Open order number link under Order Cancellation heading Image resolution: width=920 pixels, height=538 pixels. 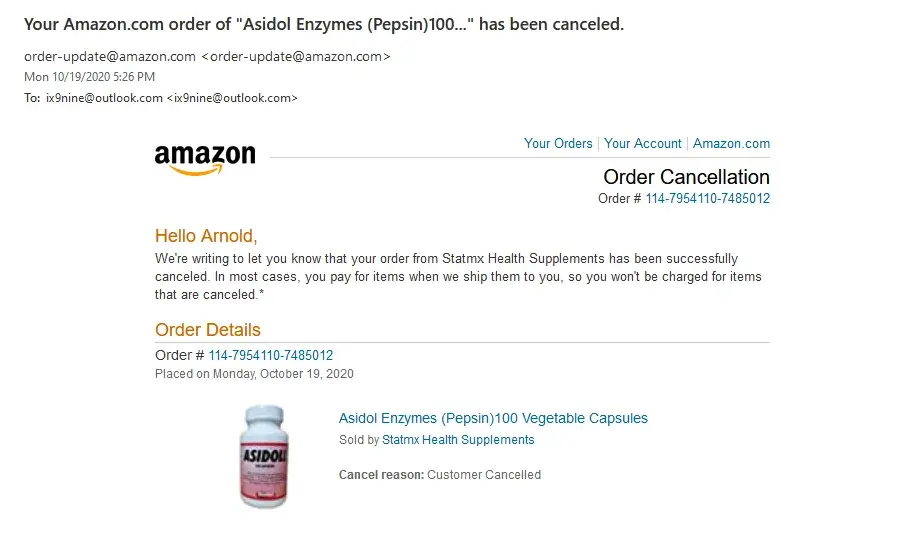[x=707, y=198]
